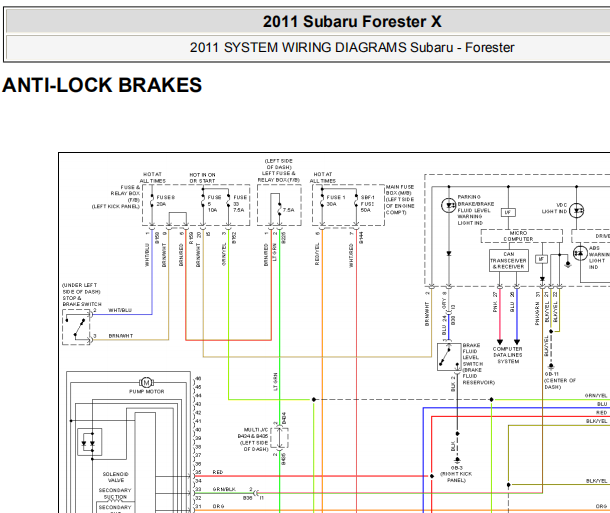Click the 'BRN/WHT' label at brake switch pin 3
This screenshot has width=610, height=513.
121,336
